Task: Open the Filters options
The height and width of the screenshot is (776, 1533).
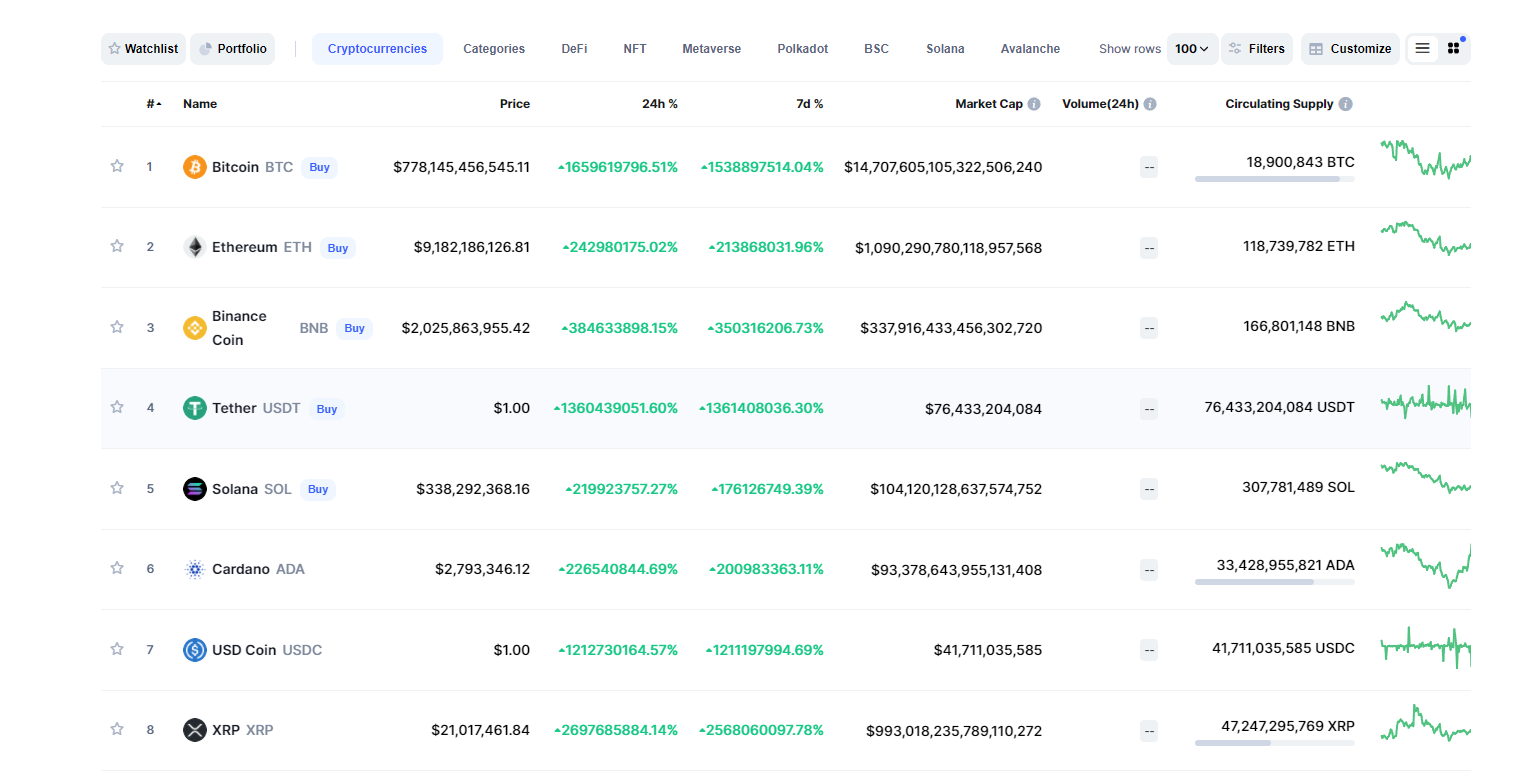Action: pos(1257,48)
